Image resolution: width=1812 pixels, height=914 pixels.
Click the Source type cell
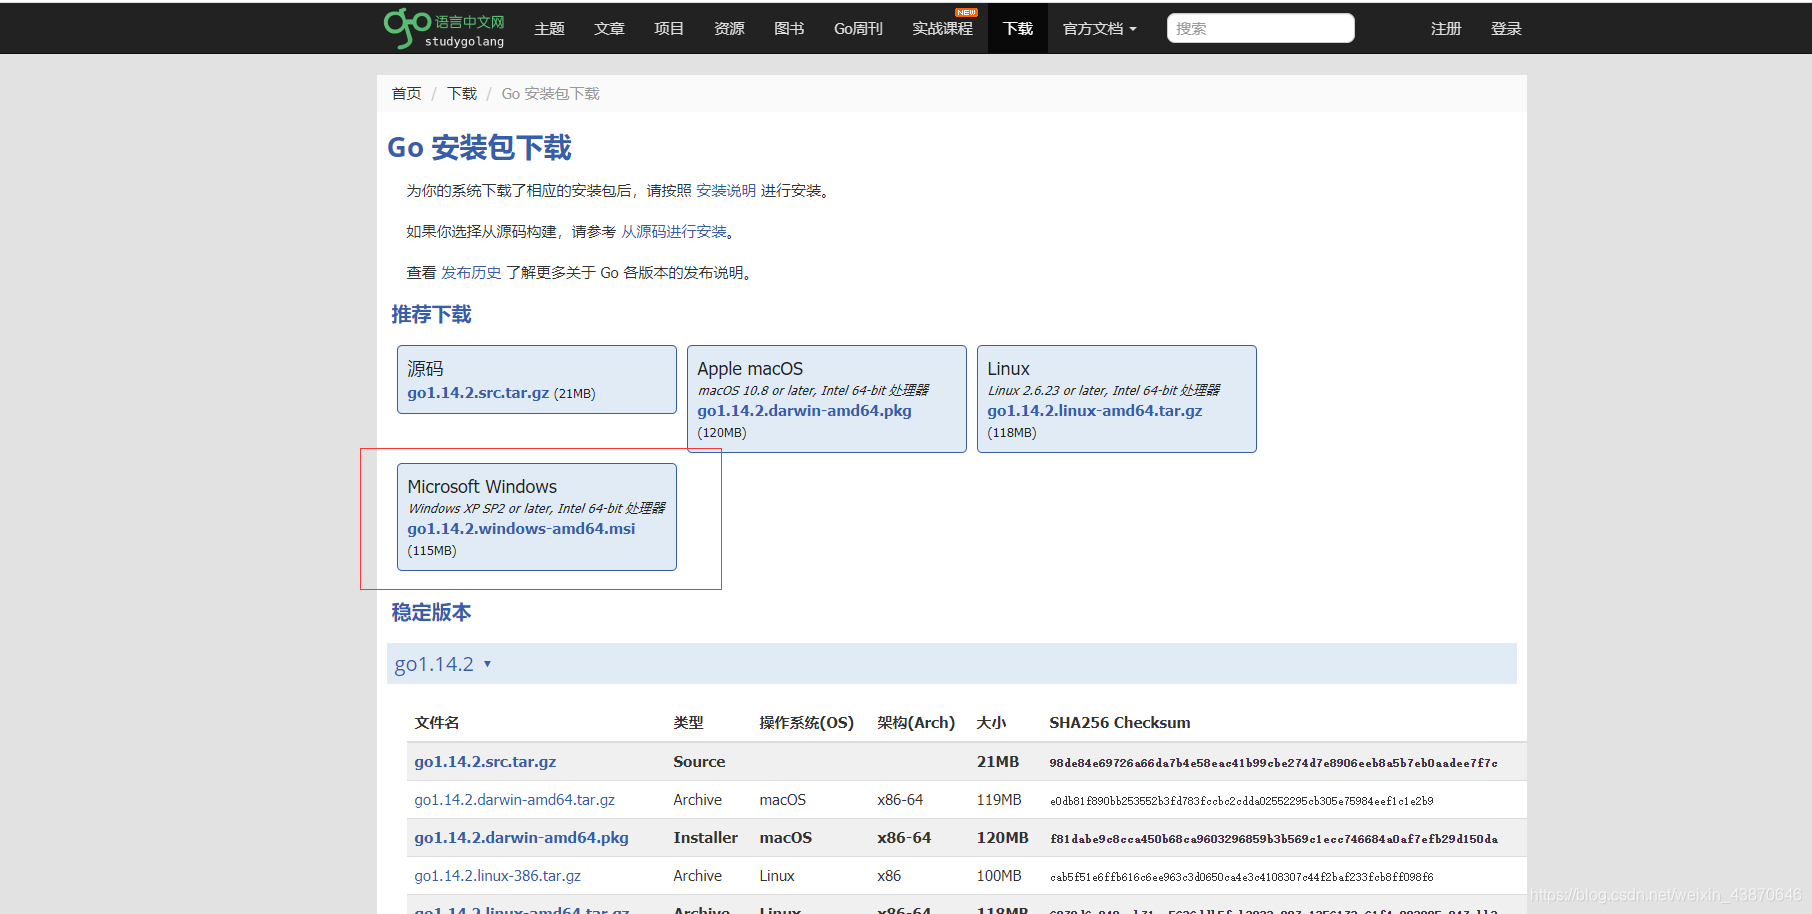point(699,762)
